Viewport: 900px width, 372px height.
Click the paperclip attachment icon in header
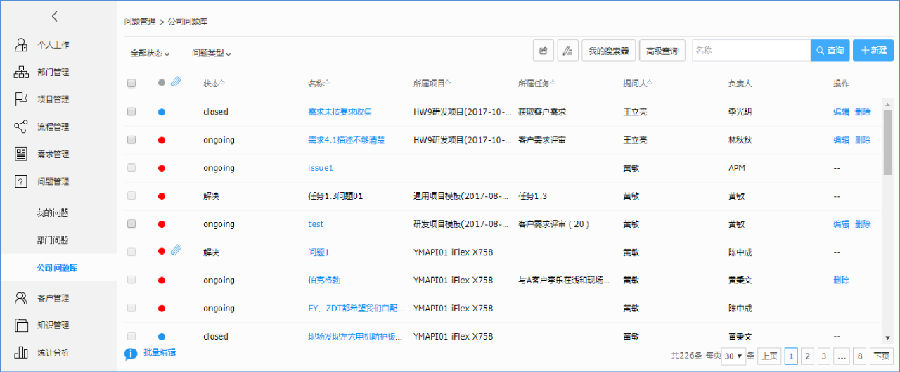176,83
